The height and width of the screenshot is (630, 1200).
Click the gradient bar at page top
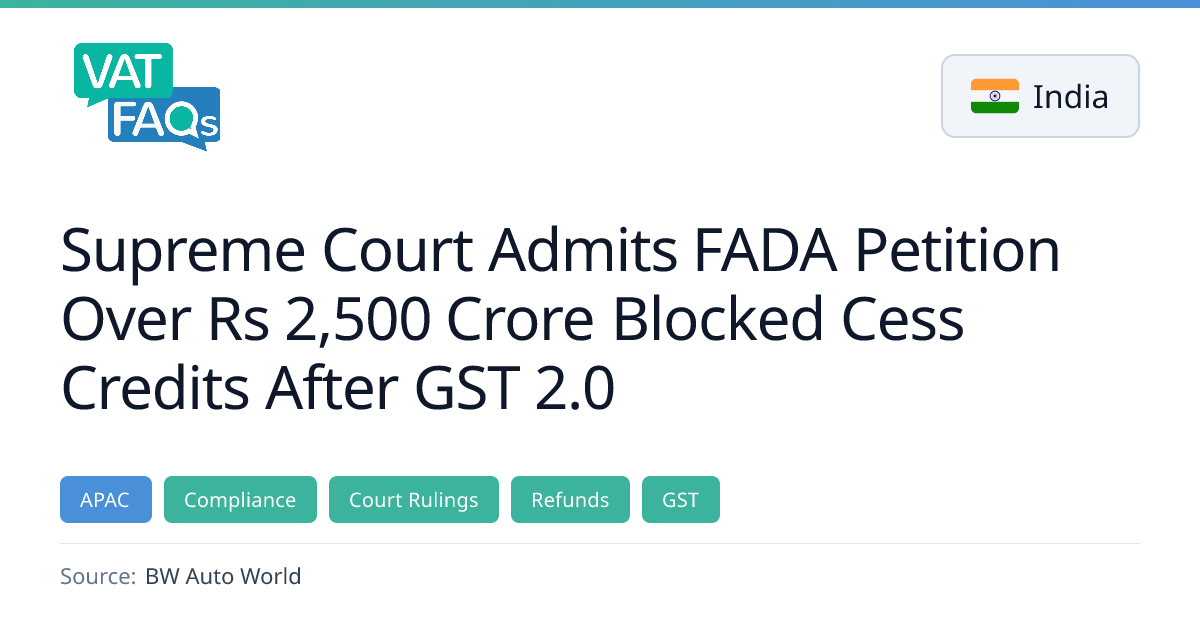tap(600, 4)
